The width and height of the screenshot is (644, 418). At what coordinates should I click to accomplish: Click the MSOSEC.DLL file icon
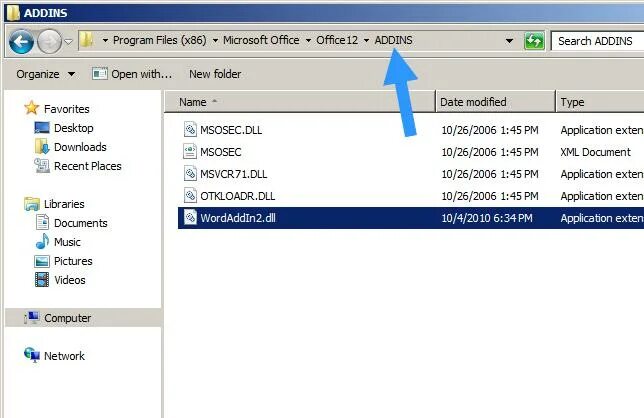(190, 129)
